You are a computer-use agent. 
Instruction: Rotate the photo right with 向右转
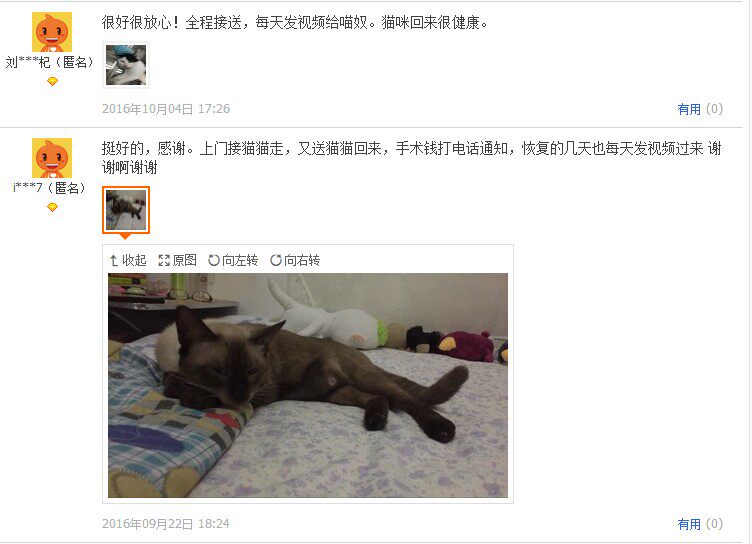pos(295,260)
